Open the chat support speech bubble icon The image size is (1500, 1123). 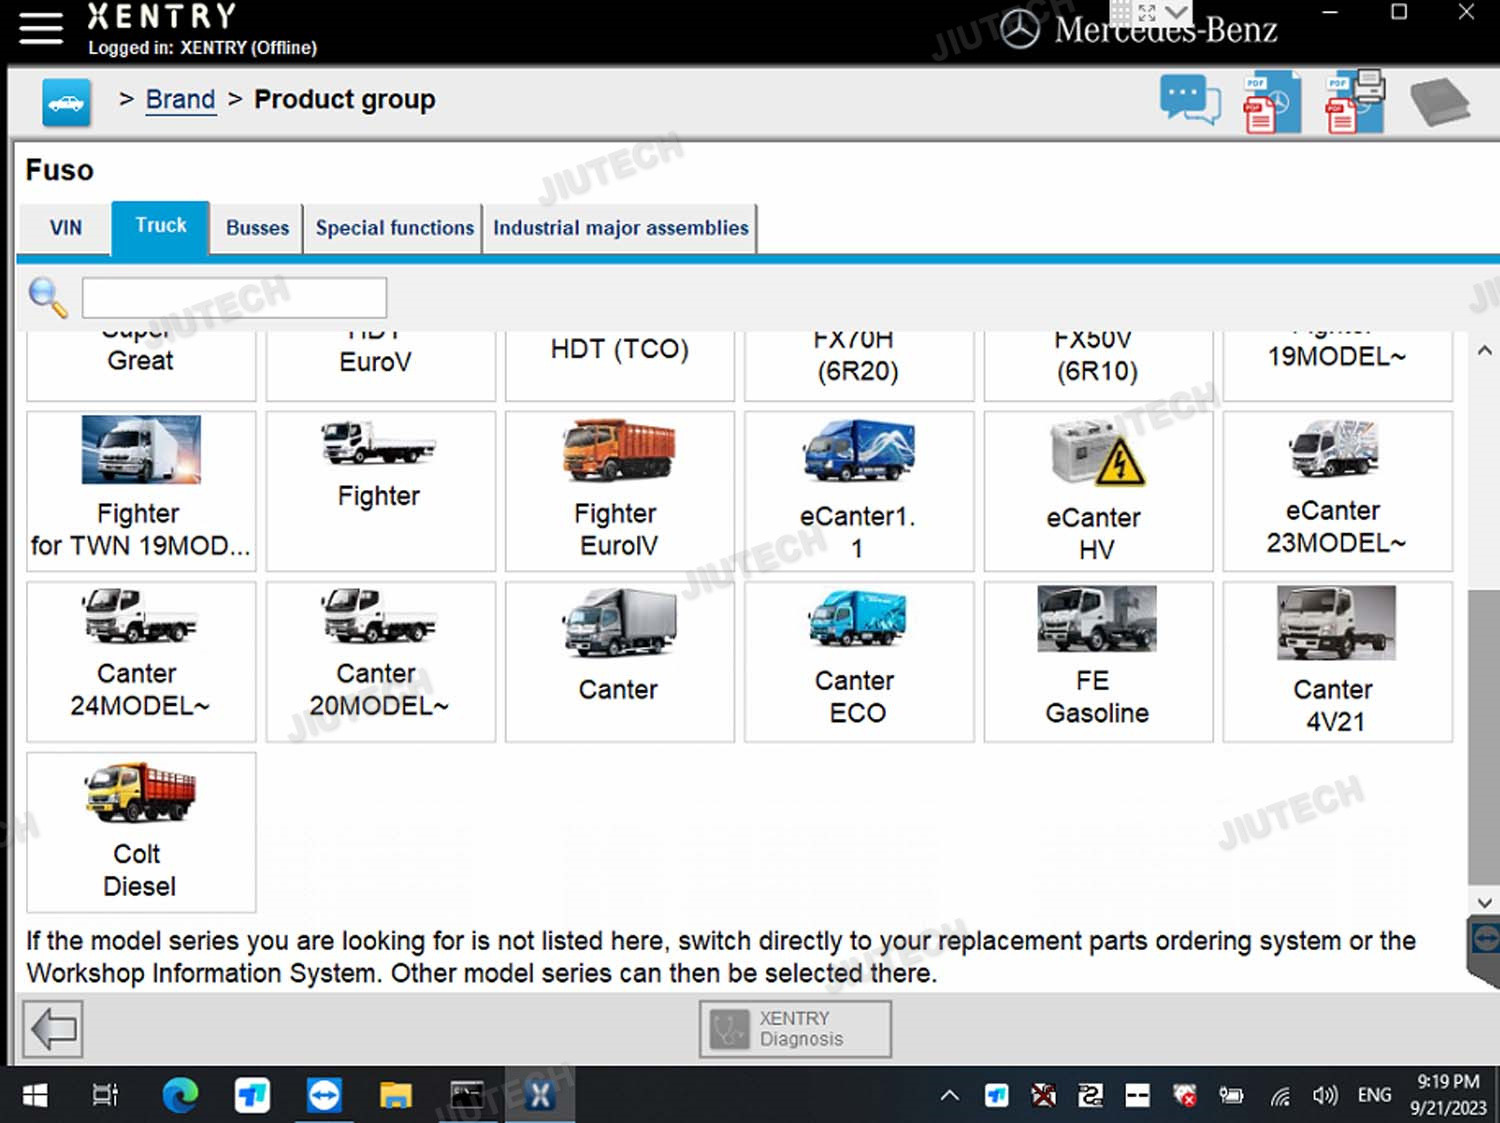1189,101
